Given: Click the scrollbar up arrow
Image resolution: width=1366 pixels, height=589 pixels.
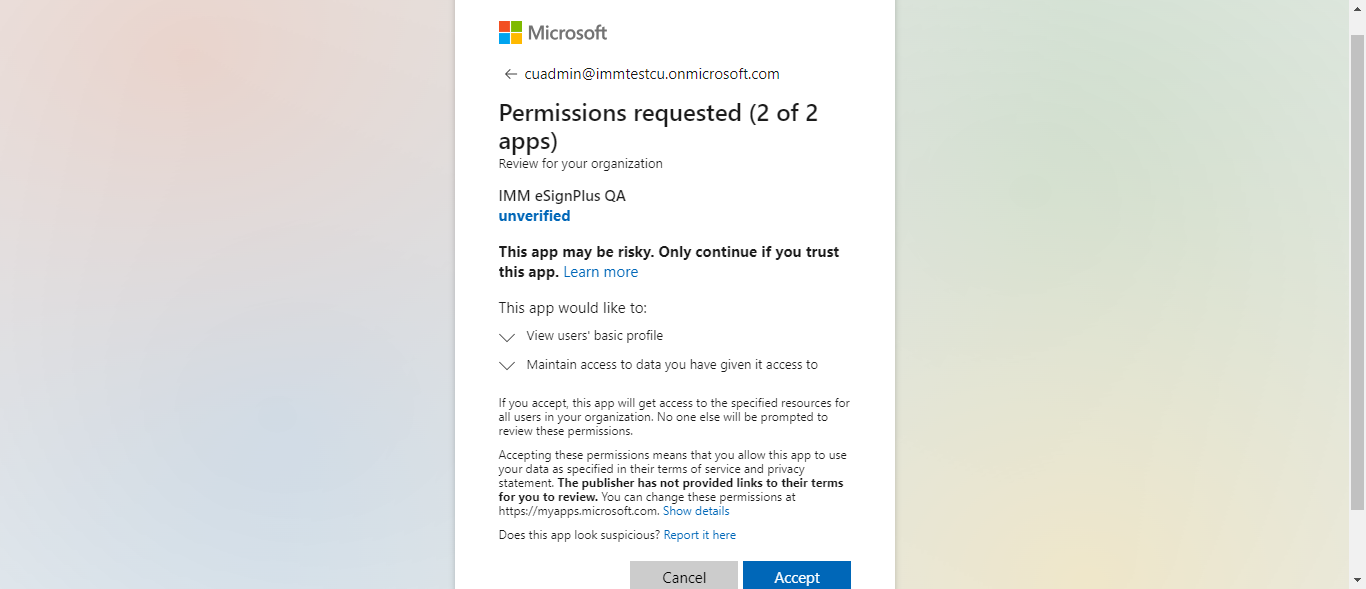Looking at the screenshot, I should [x=1357, y=7].
